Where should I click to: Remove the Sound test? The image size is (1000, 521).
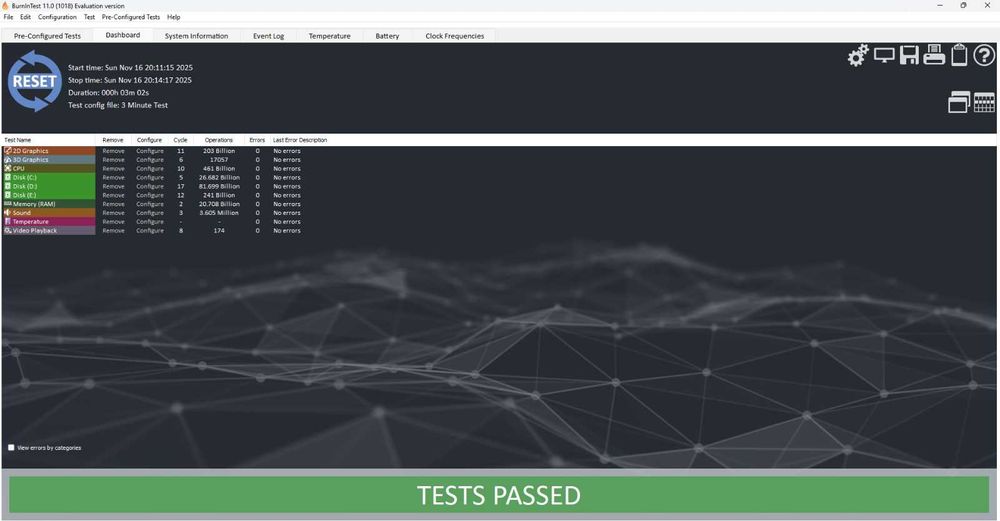(x=114, y=213)
